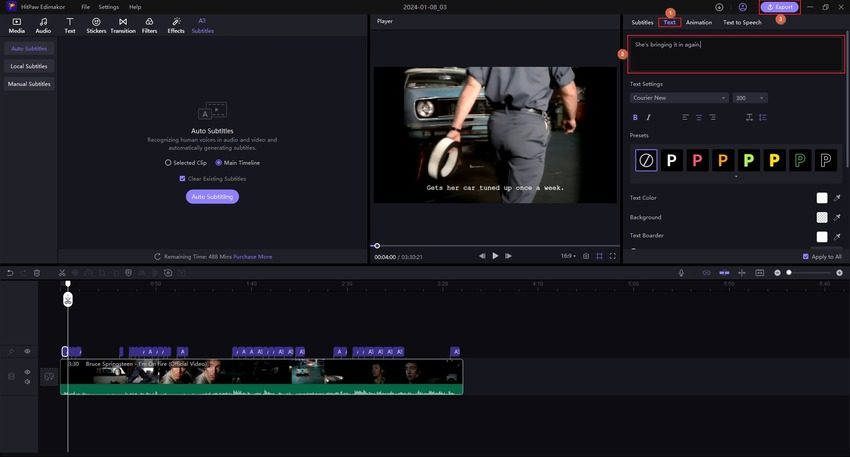The height and width of the screenshot is (457, 850).
Task: Align subtitle text right
Action: tap(712, 117)
